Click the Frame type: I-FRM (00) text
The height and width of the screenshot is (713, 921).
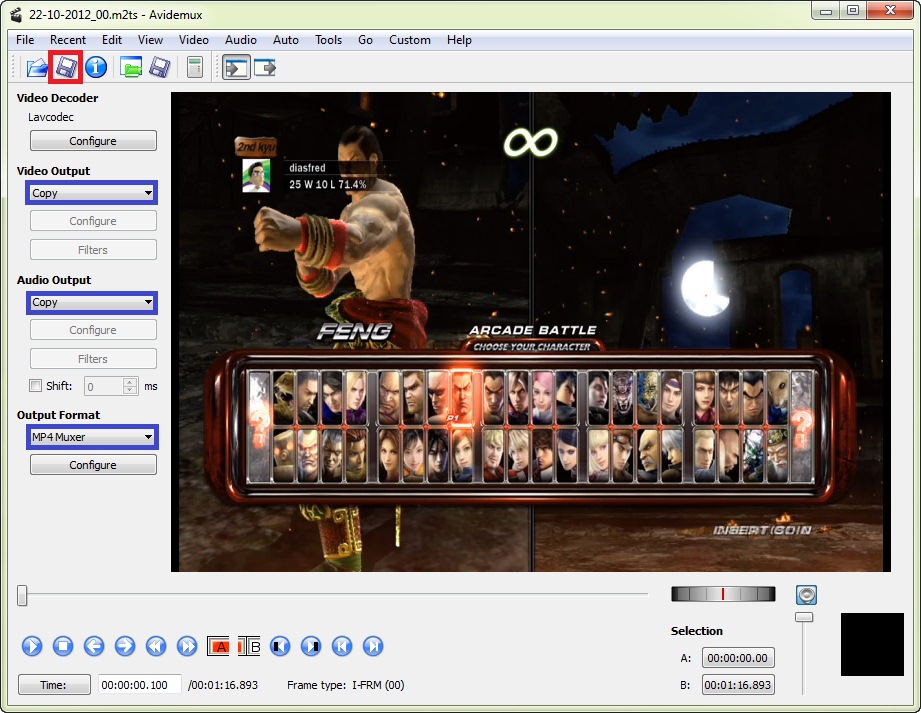(x=345, y=685)
